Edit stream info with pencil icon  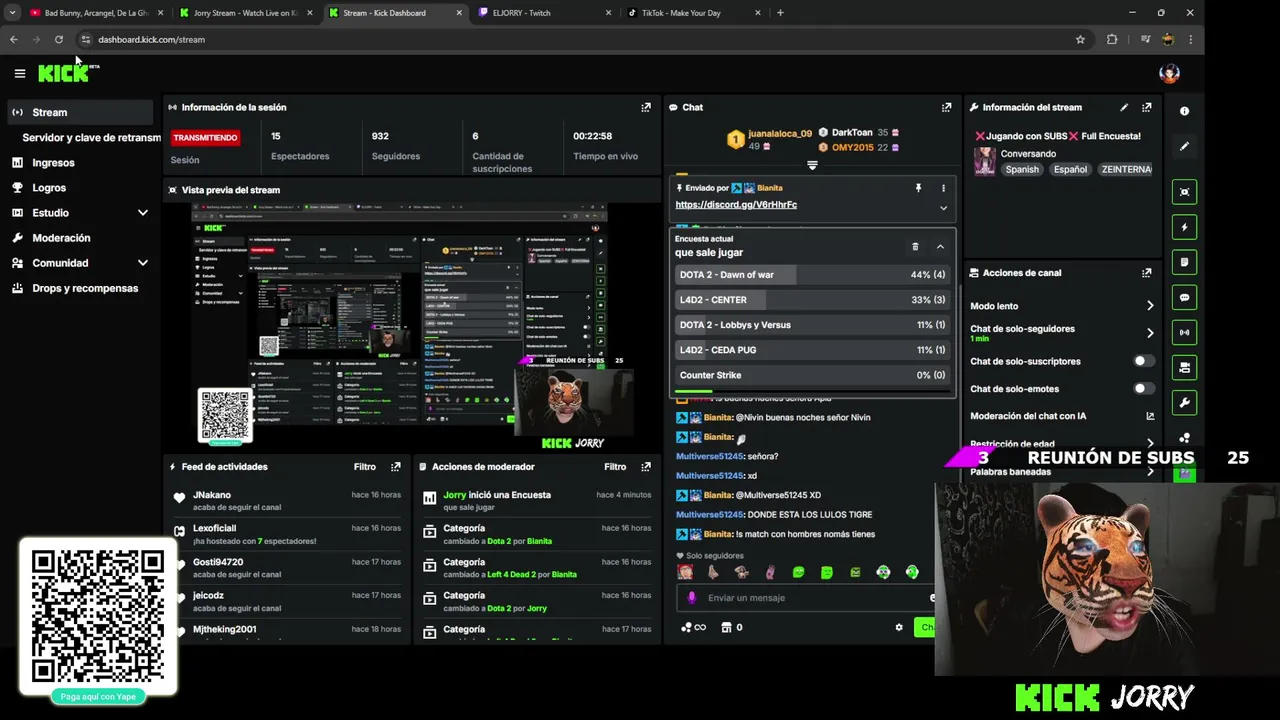(1124, 107)
